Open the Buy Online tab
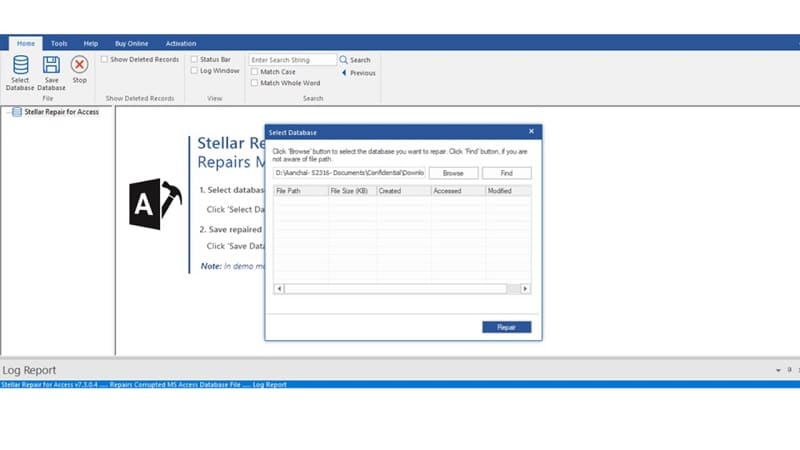800x450 pixels. click(x=132, y=43)
